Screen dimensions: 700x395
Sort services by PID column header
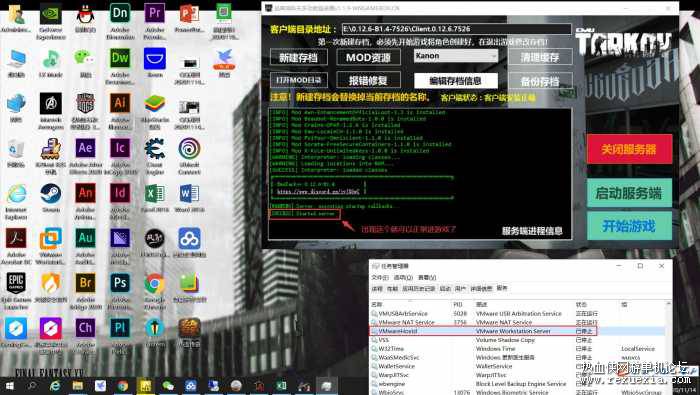pyautogui.click(x=458, y=304)
